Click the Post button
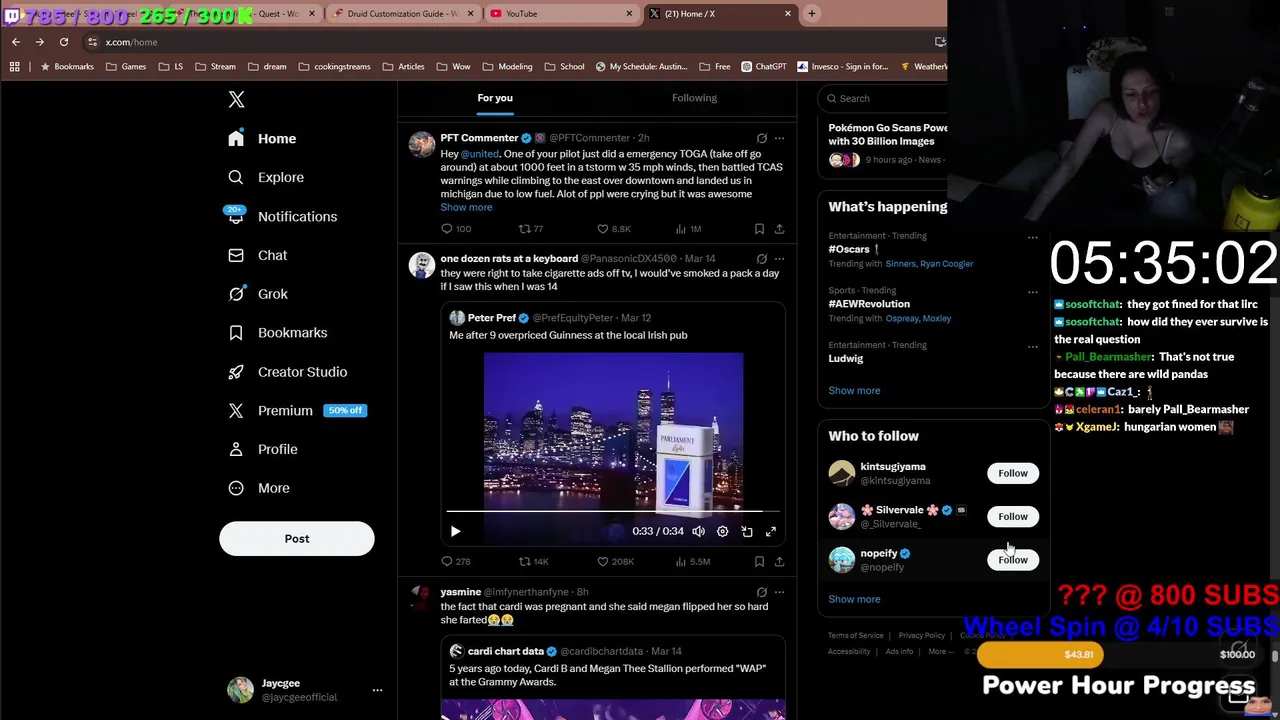 (x=297, y=538)
